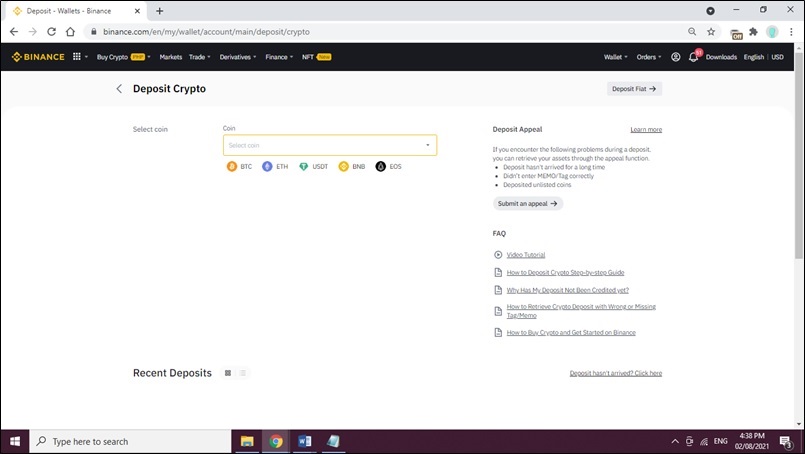The width and height of the screenshot is (805, 454).
Task: Click the ENG language indicator
Action: [x=720, y=441]
